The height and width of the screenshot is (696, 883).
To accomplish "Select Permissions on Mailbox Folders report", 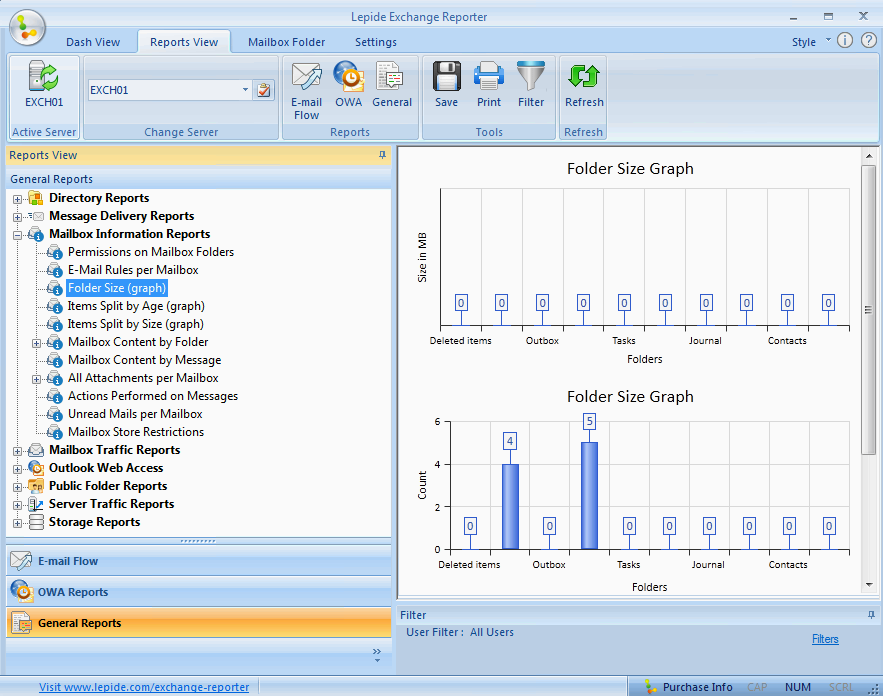I will tap(151, 252).
